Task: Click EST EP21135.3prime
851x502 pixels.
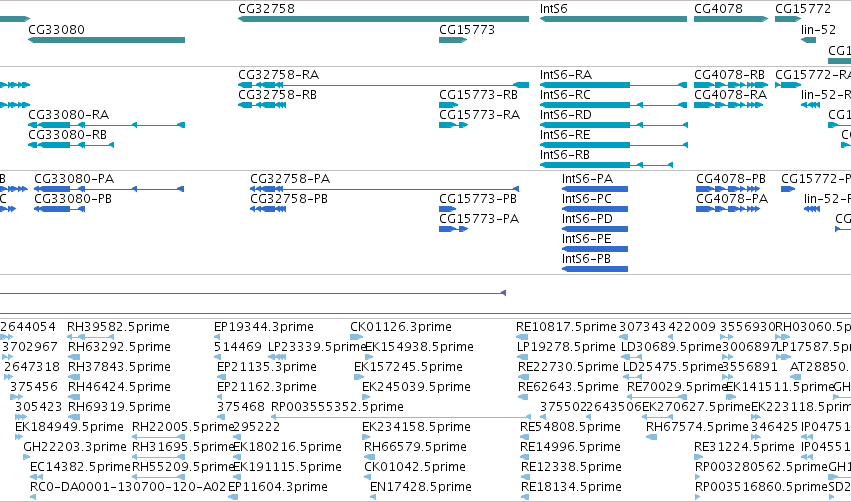Action: coord(267,367)
